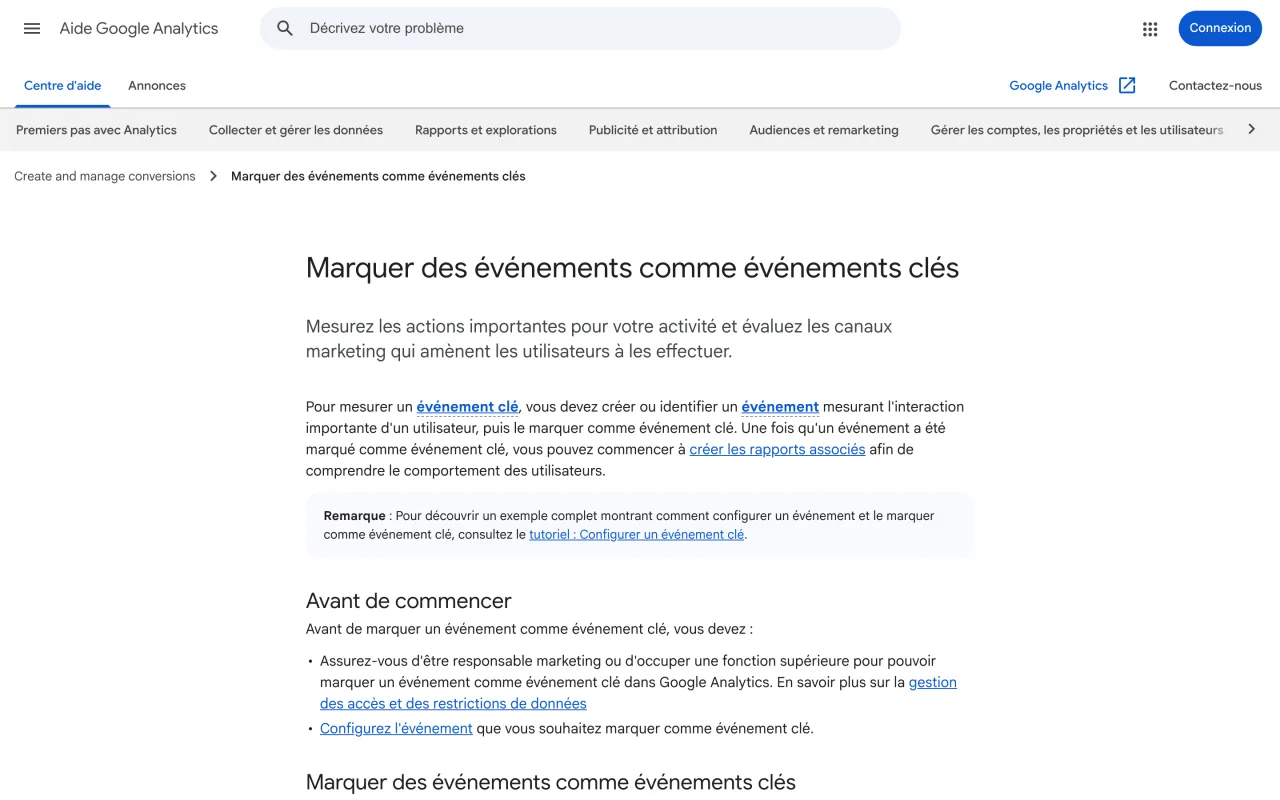Click the 'Configurez l'événement' link

(x=396, y=729)
